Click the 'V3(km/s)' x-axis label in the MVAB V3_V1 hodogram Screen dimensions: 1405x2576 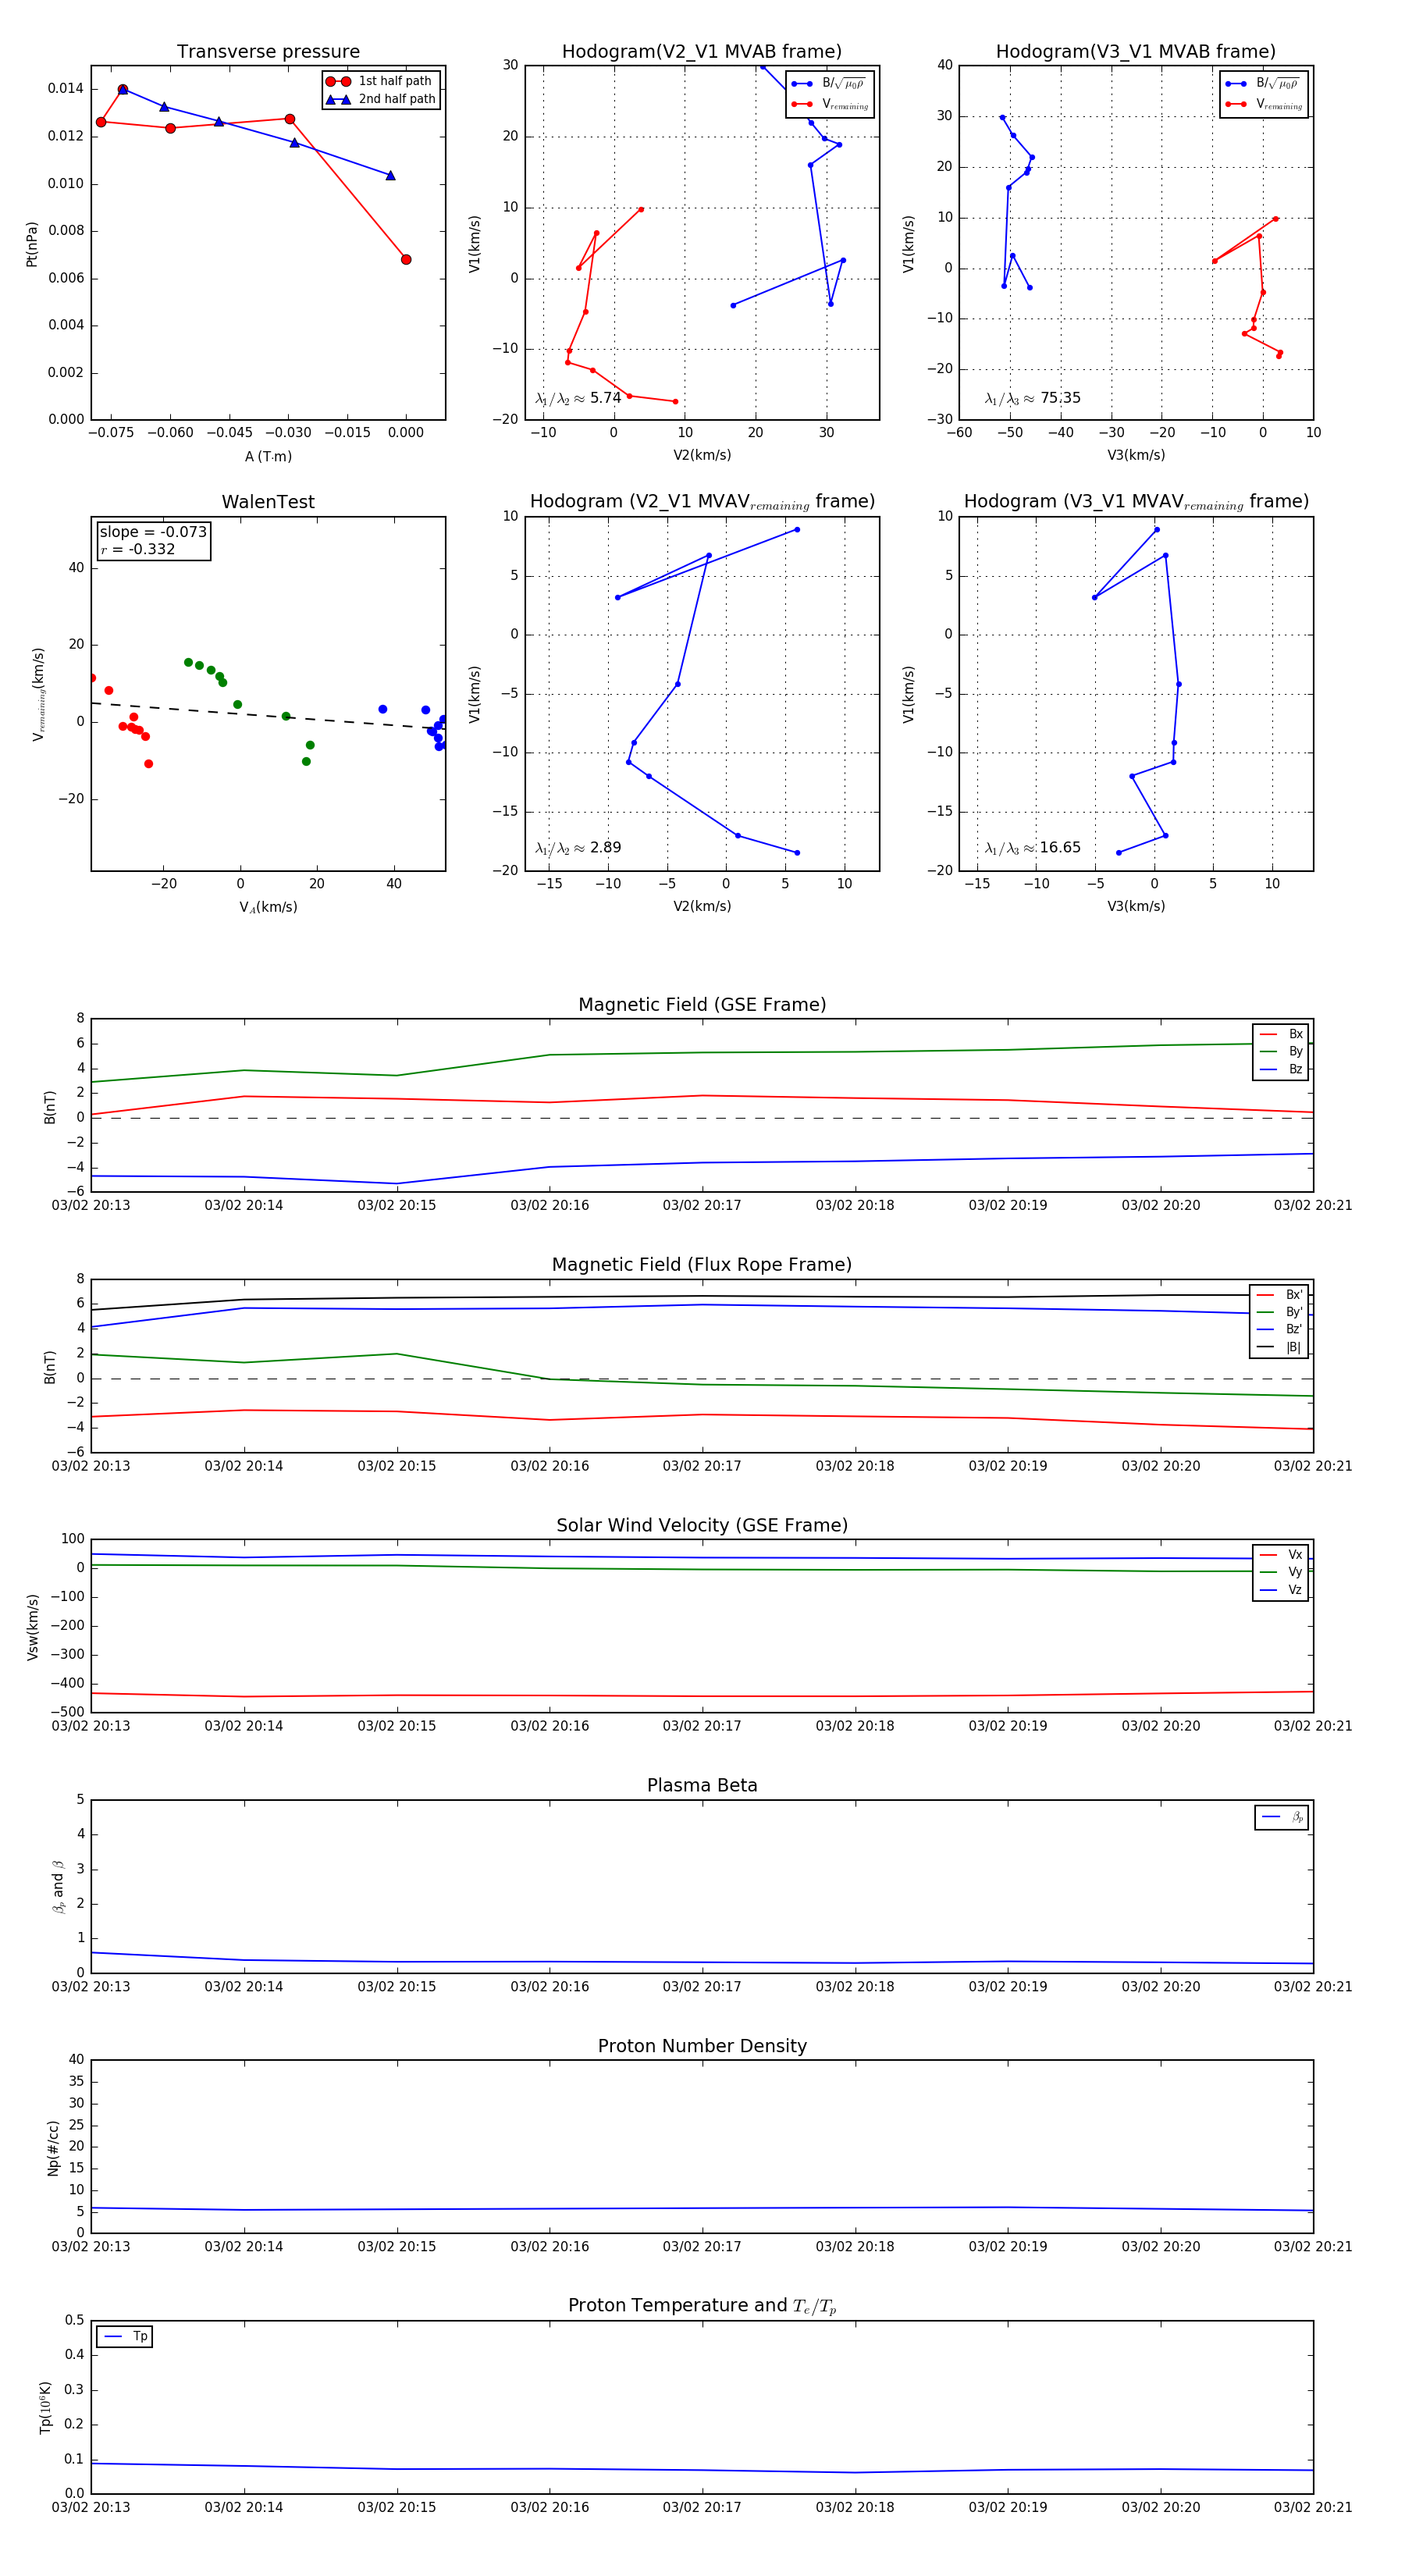(x=1136, y=455)
